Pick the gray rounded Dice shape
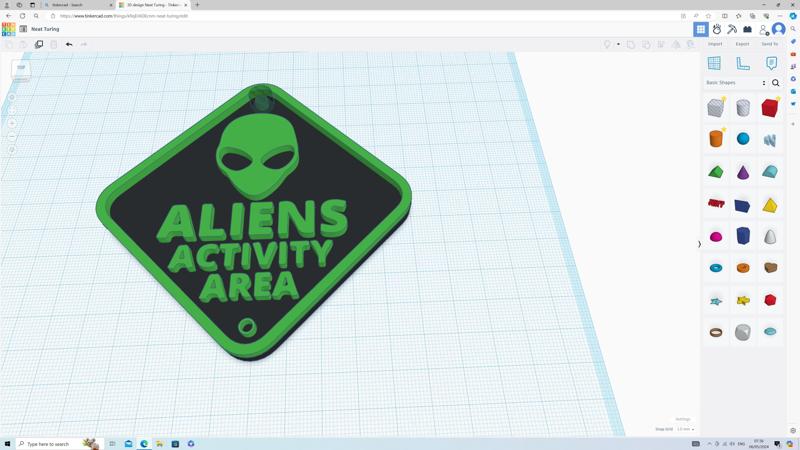 pyautogui.click(x=743, y=332)
